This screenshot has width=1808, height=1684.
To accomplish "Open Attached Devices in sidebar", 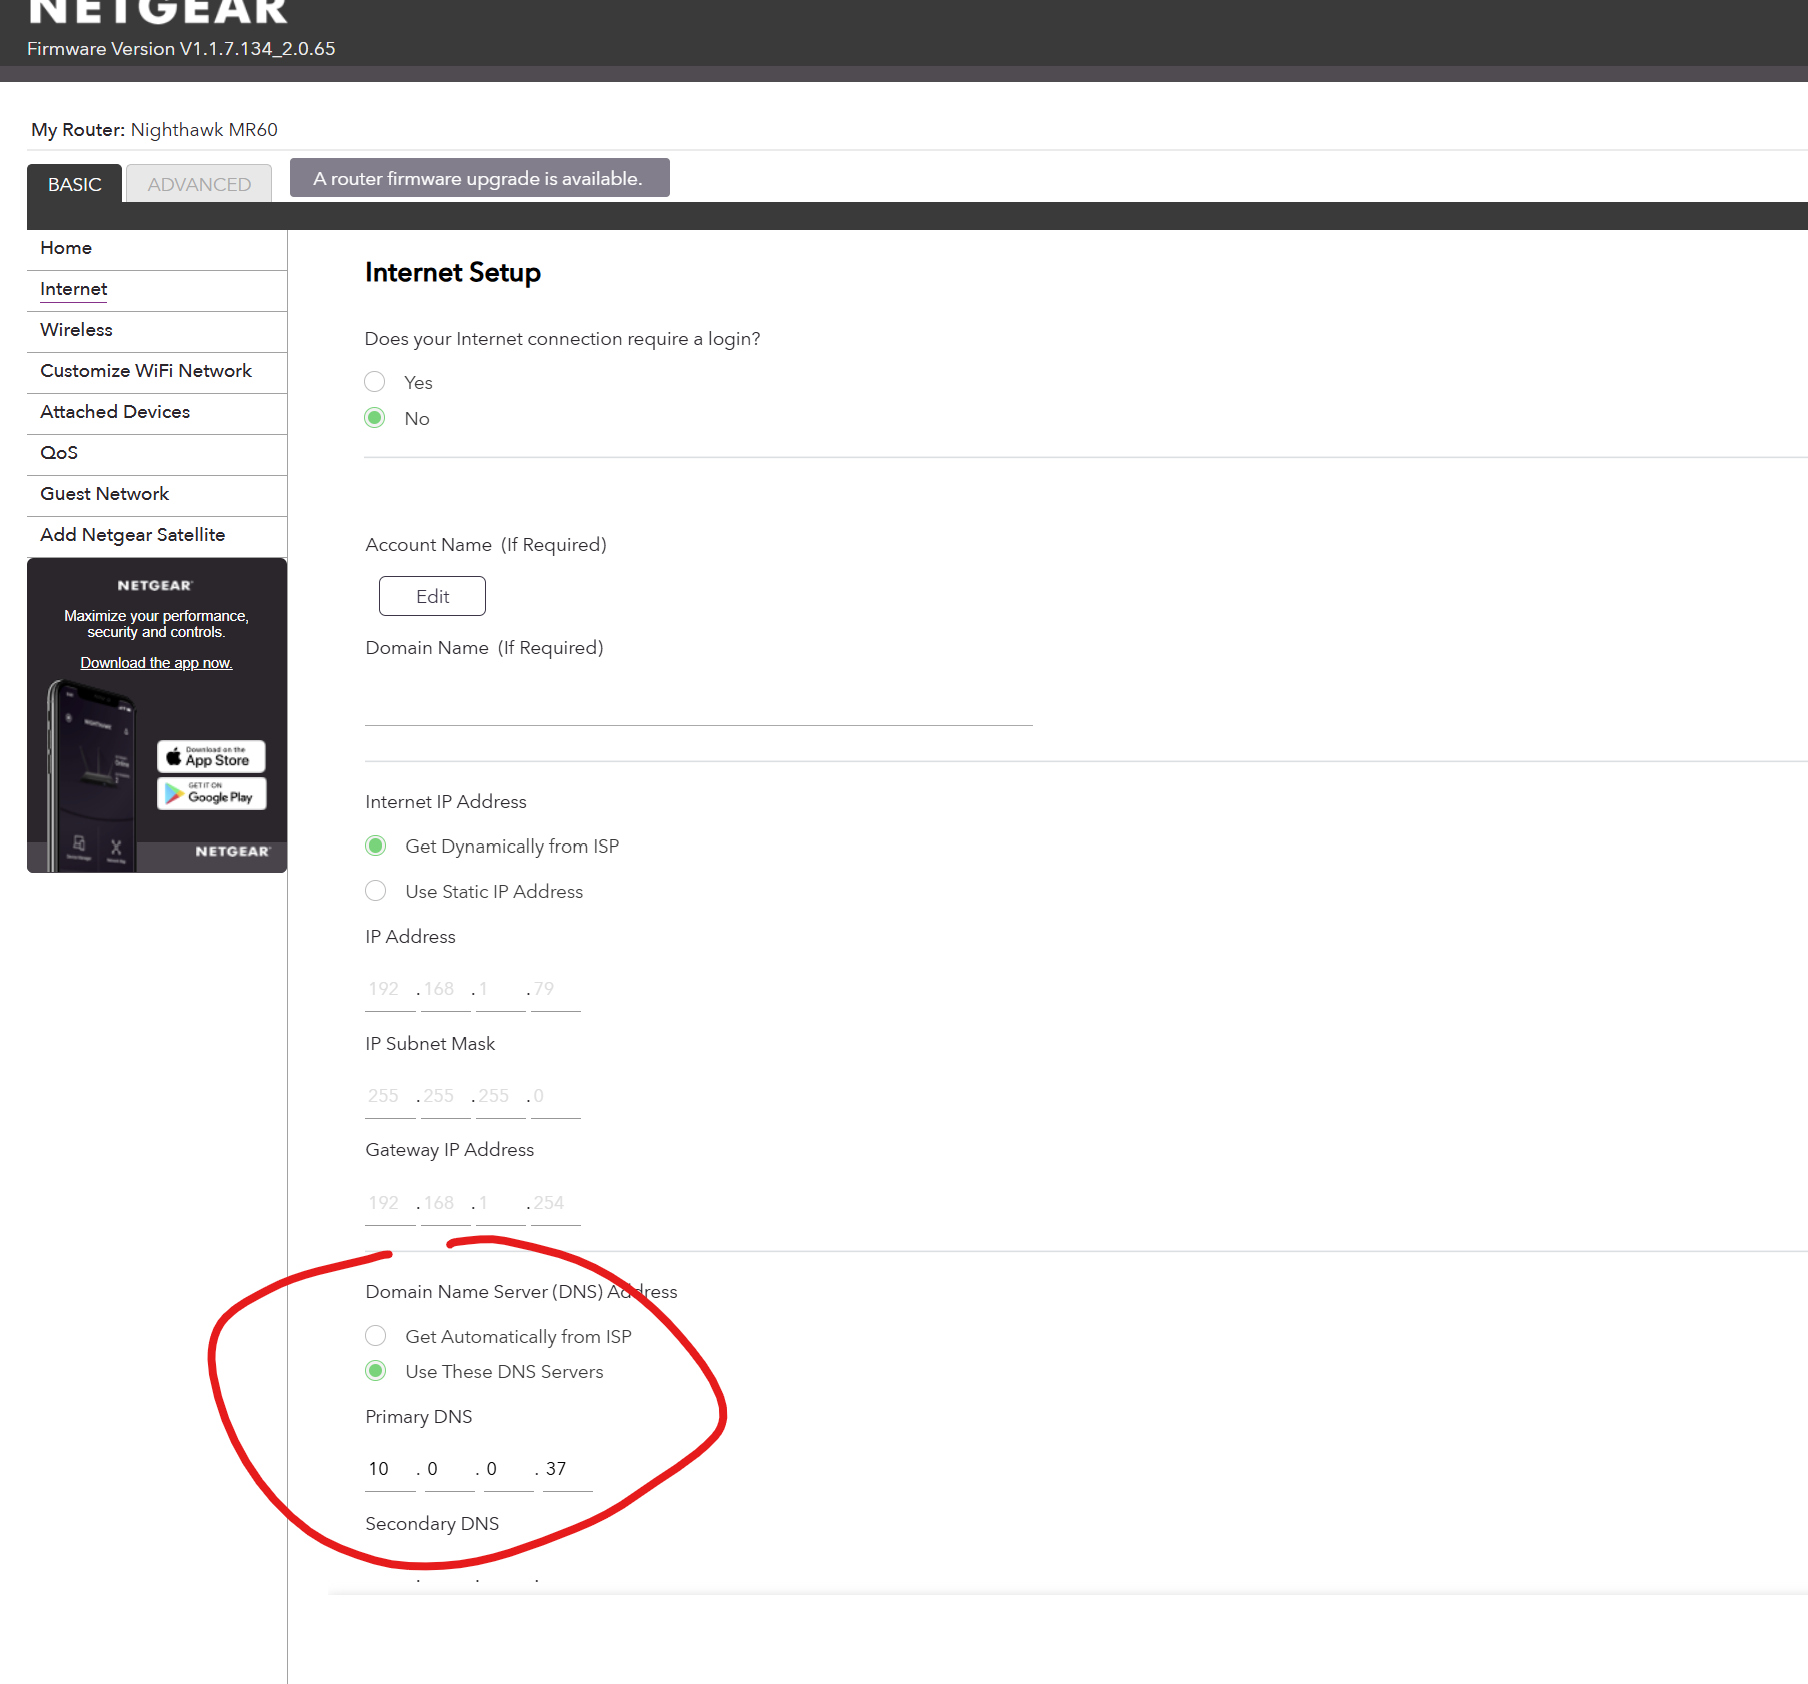I will [115, 412].
